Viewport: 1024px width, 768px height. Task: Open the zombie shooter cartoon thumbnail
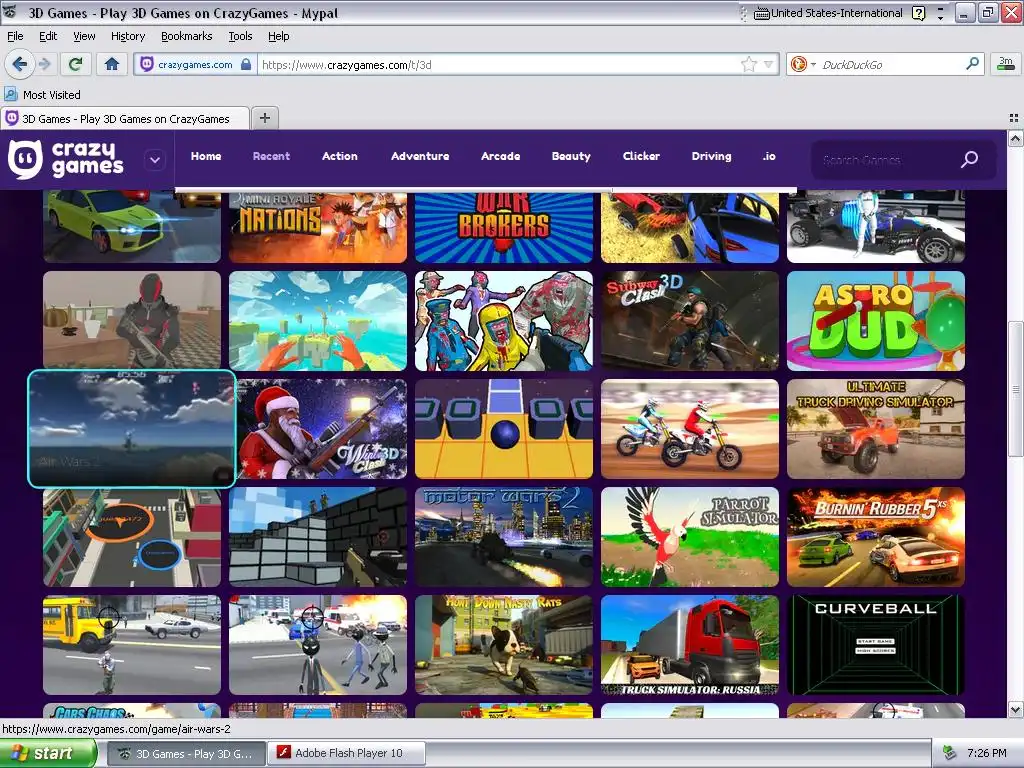504,321
